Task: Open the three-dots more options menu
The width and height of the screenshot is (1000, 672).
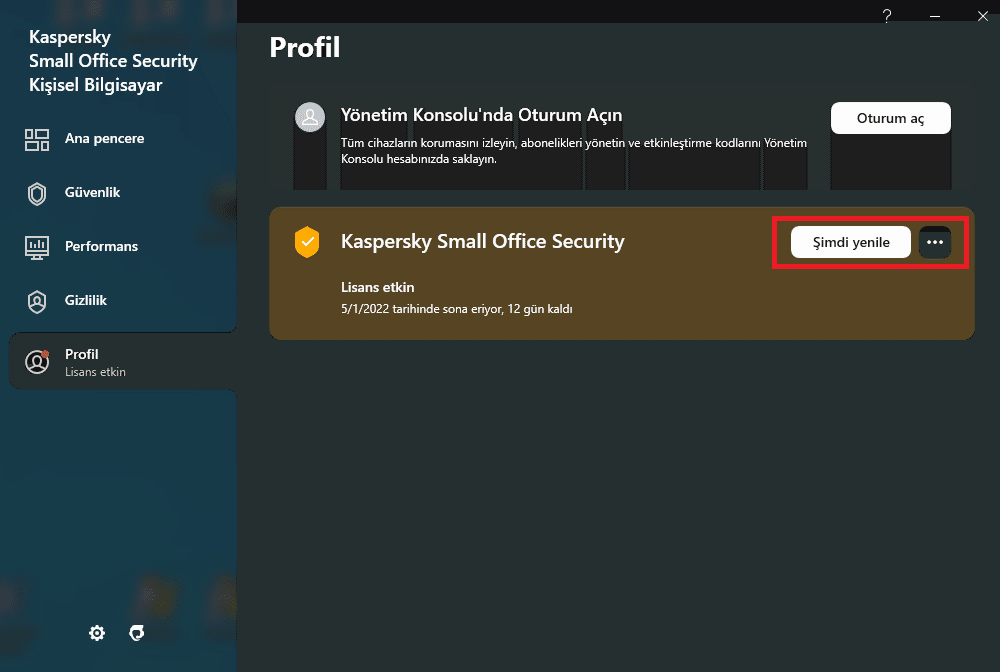Action: pyautogui.click(x=935, y=242)
